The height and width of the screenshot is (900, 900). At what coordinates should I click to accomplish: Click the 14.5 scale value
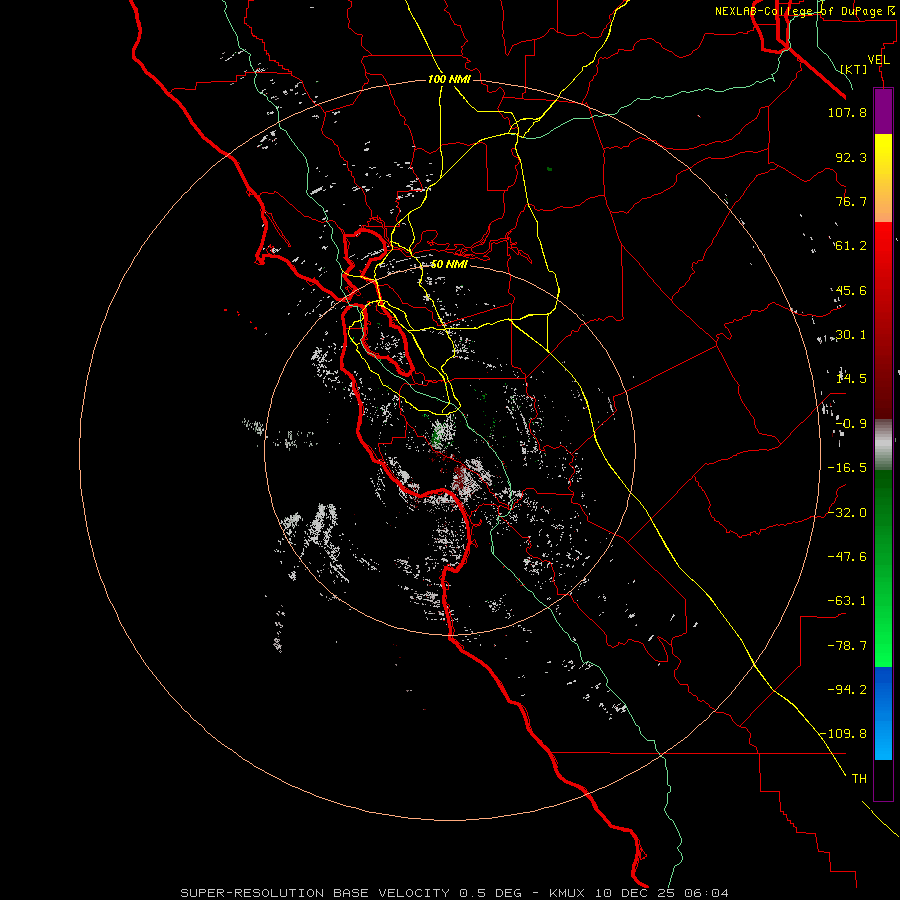(x=851, y=379)
